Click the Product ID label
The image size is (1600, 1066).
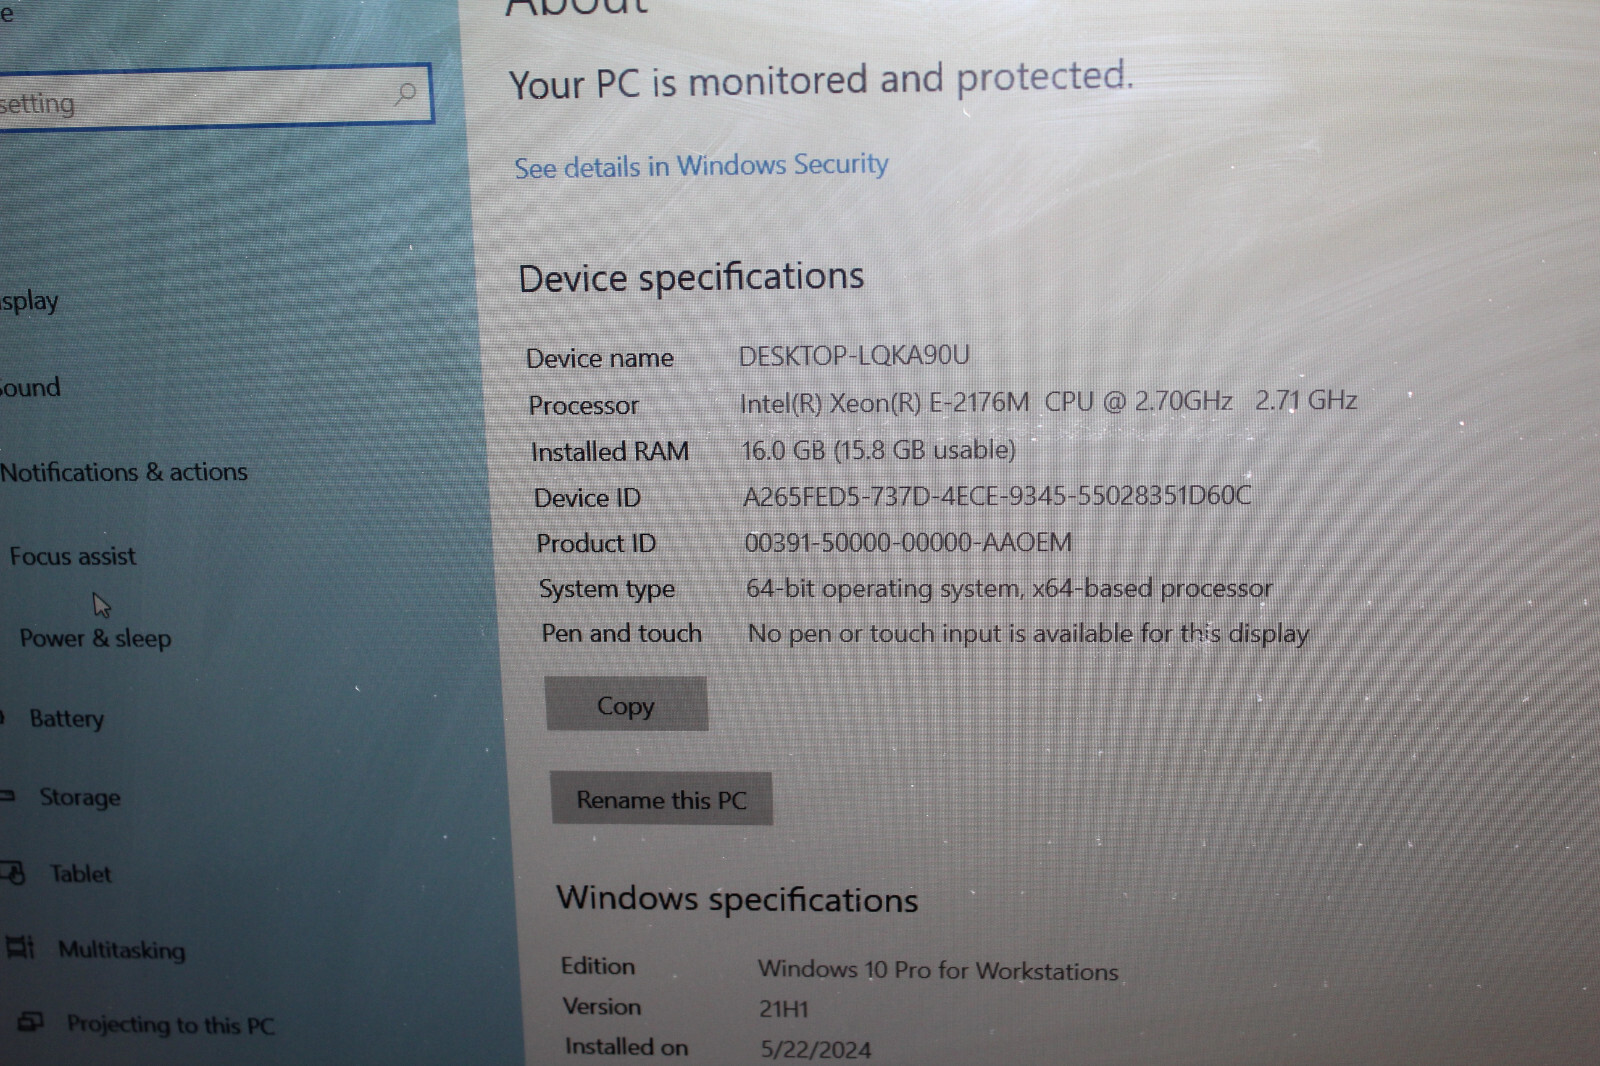(x=596, y=543)
